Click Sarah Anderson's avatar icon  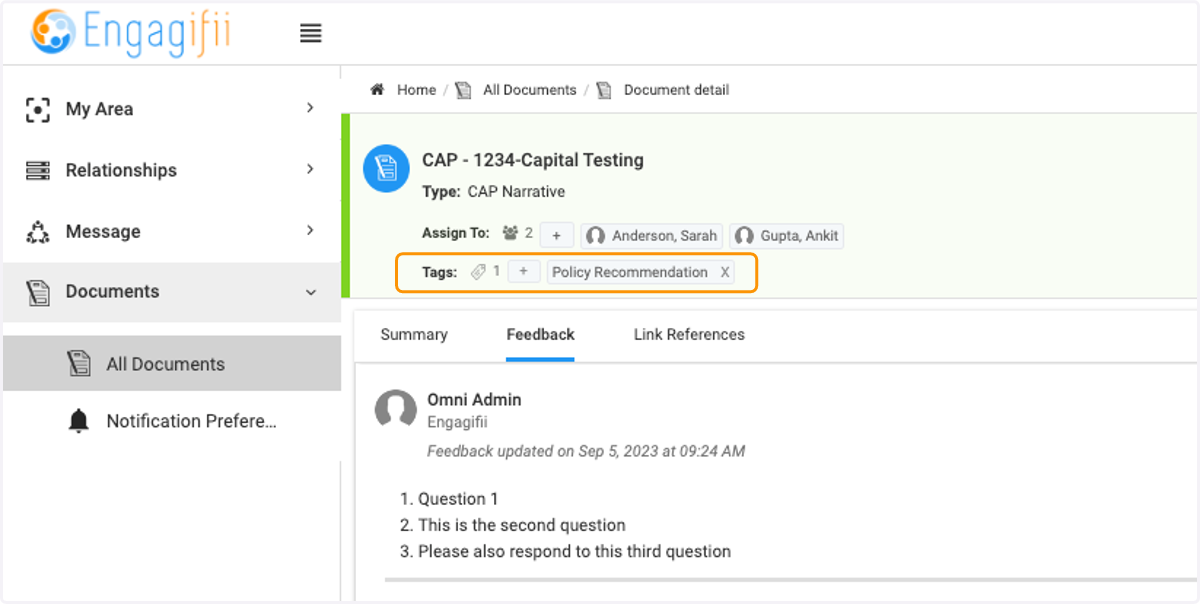(595, 236)
